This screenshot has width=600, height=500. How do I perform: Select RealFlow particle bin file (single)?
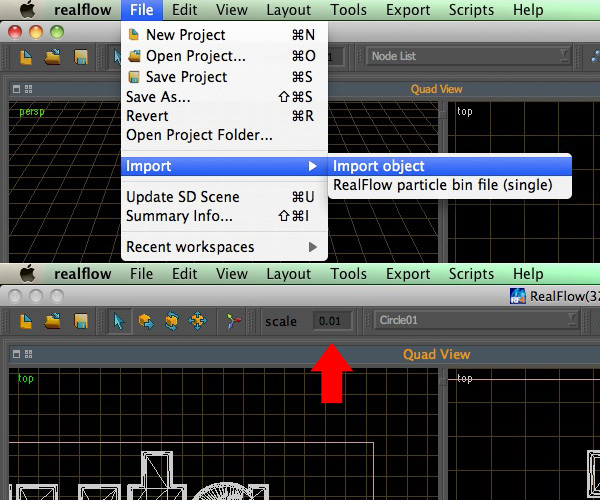click(450, 185)
